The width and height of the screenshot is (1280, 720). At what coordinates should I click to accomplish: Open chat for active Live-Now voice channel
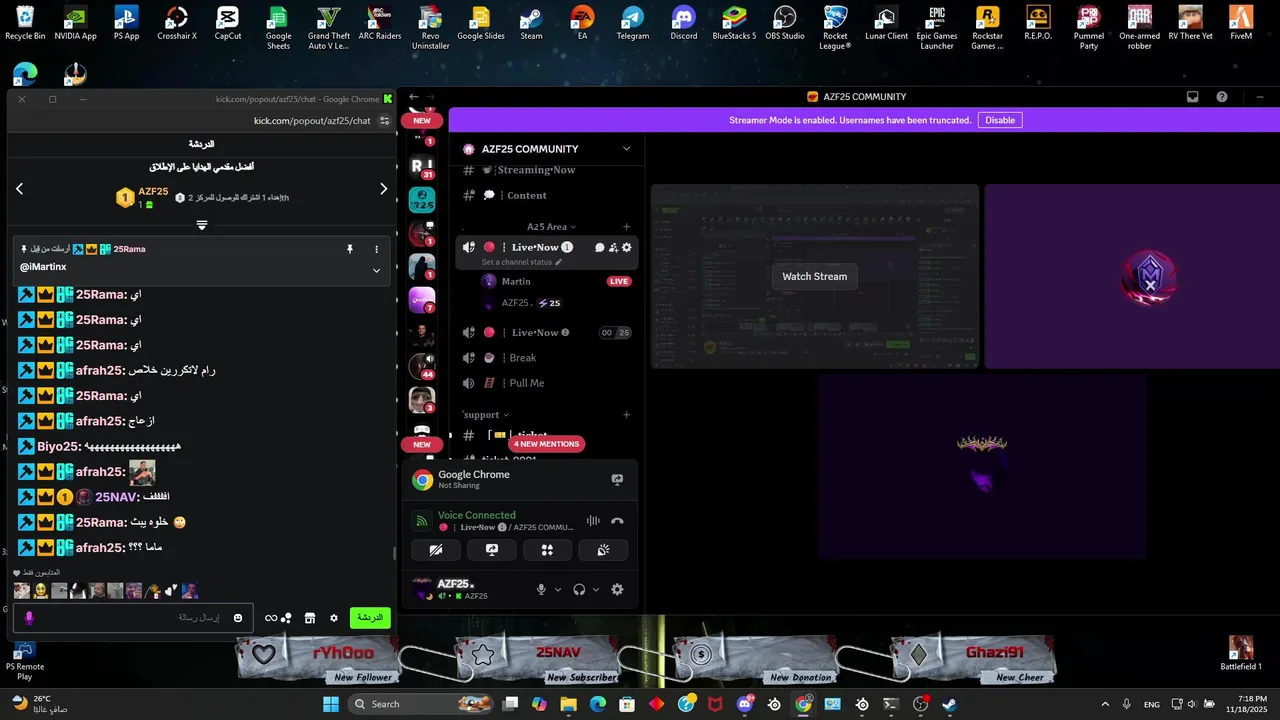(599, 247)
